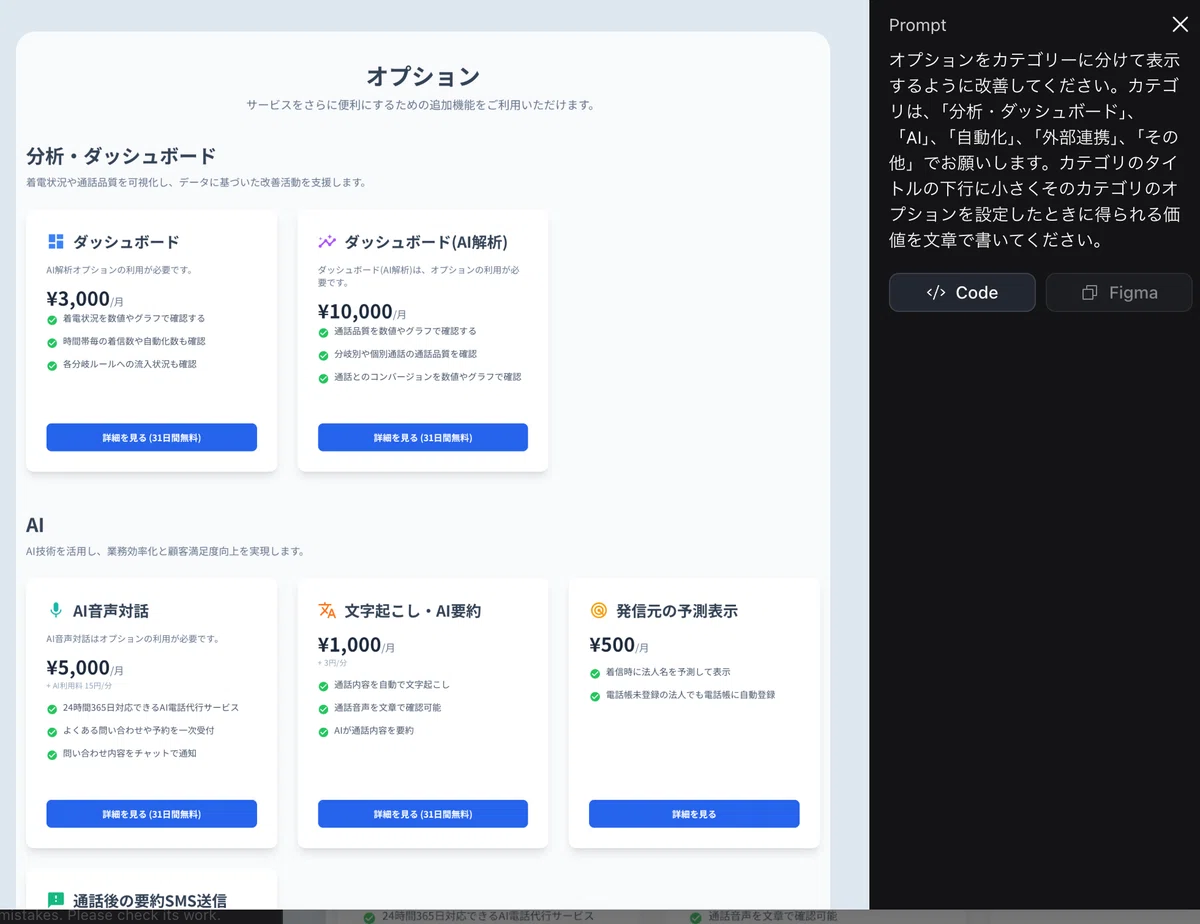Click the Figma tab copy icon

point(1090,293)
